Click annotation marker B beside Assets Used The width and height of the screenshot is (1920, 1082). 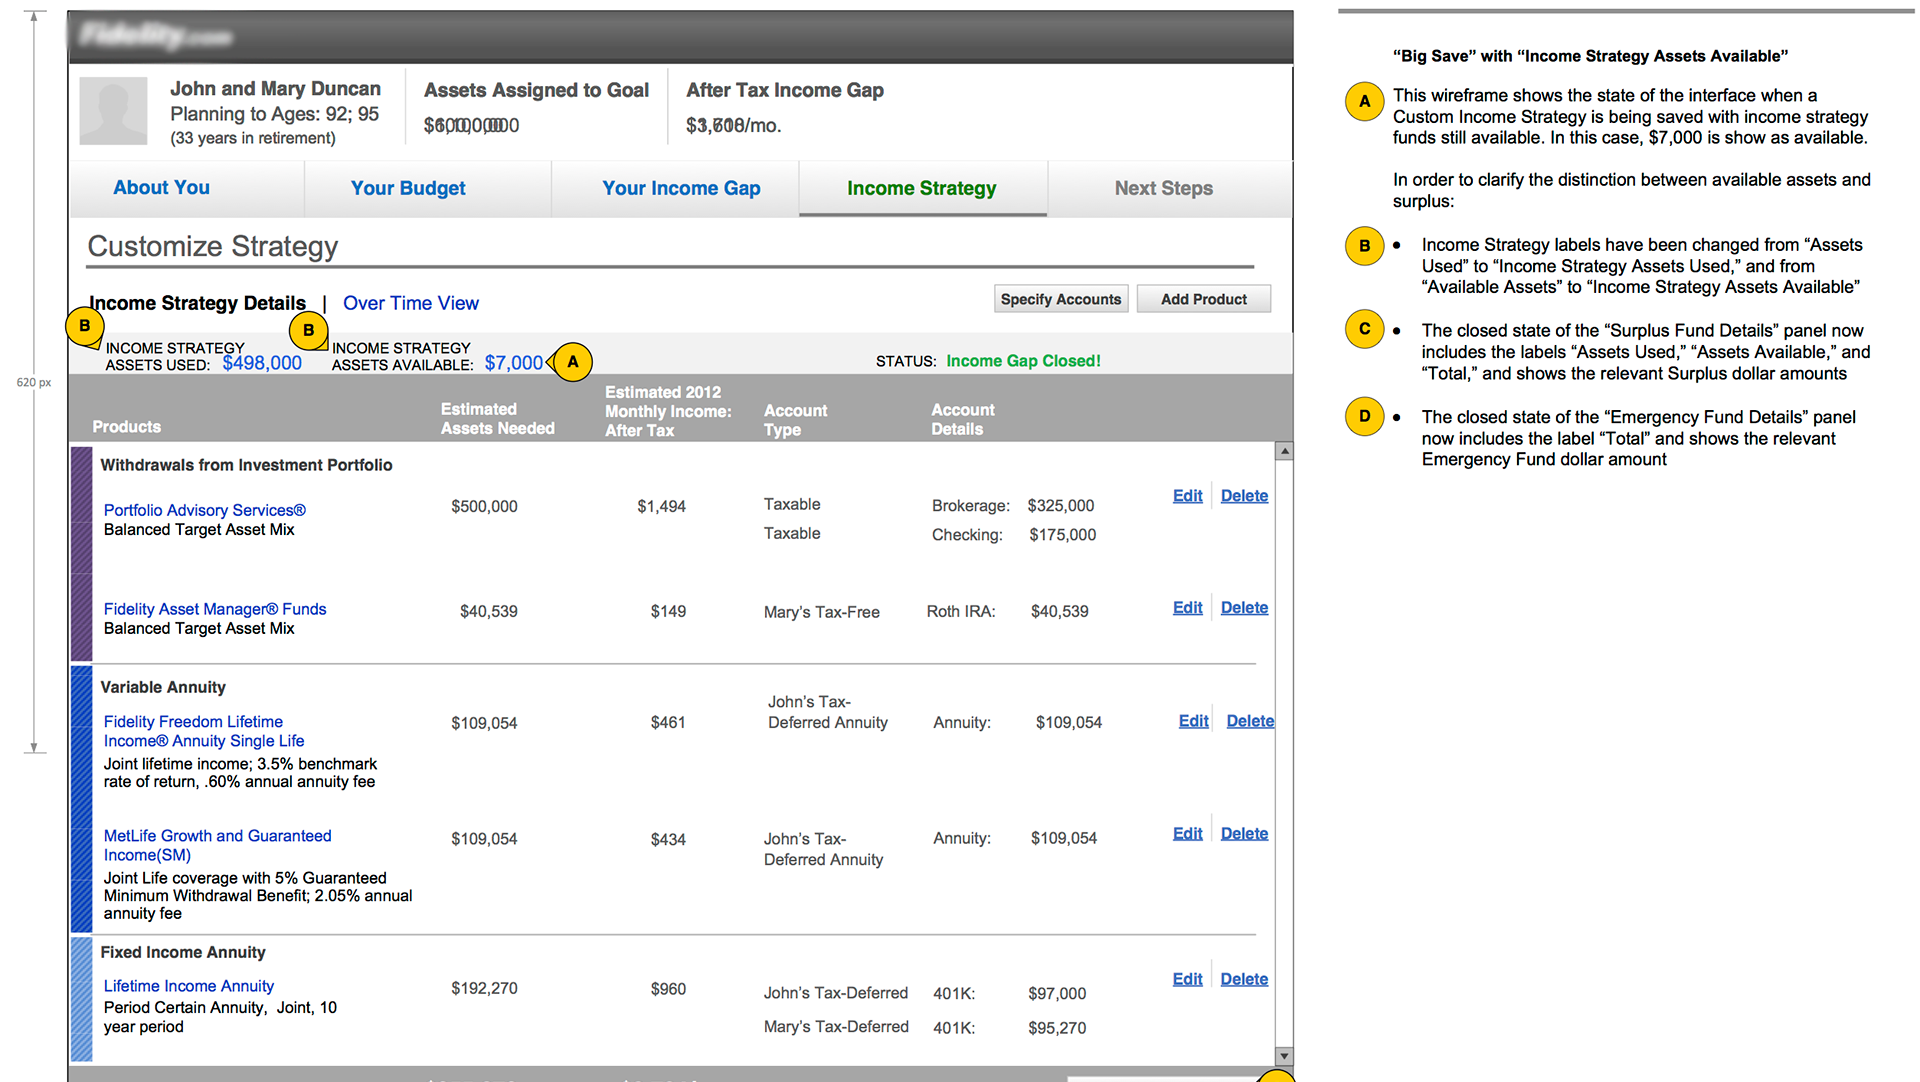[x=85, y=326]
